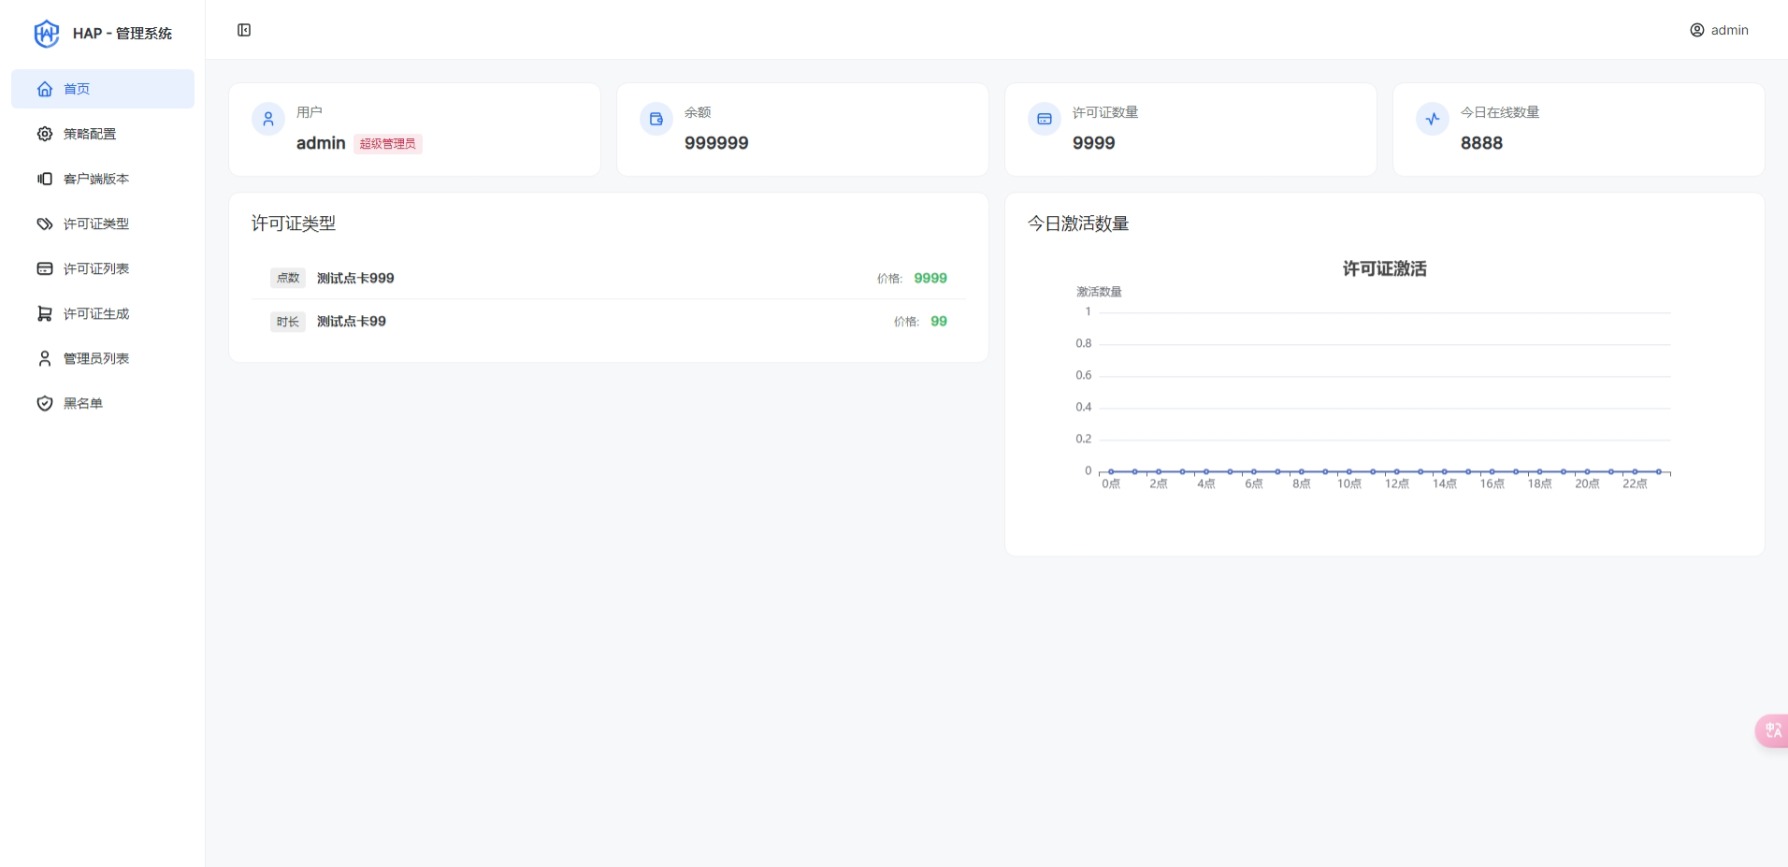Image resolution: width=1788 pixels, height=867 pixels.
Task: Open the 首页 menu item
Action: (x=103, y=89)
